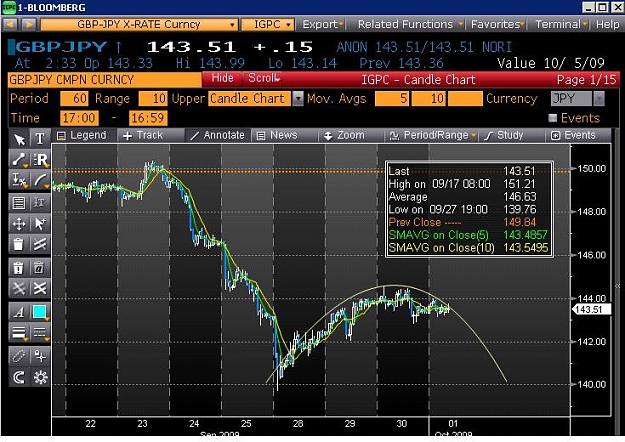Open the Favorites menu
Viewport: 625px width, 442px height.
[x=497, y=24]
